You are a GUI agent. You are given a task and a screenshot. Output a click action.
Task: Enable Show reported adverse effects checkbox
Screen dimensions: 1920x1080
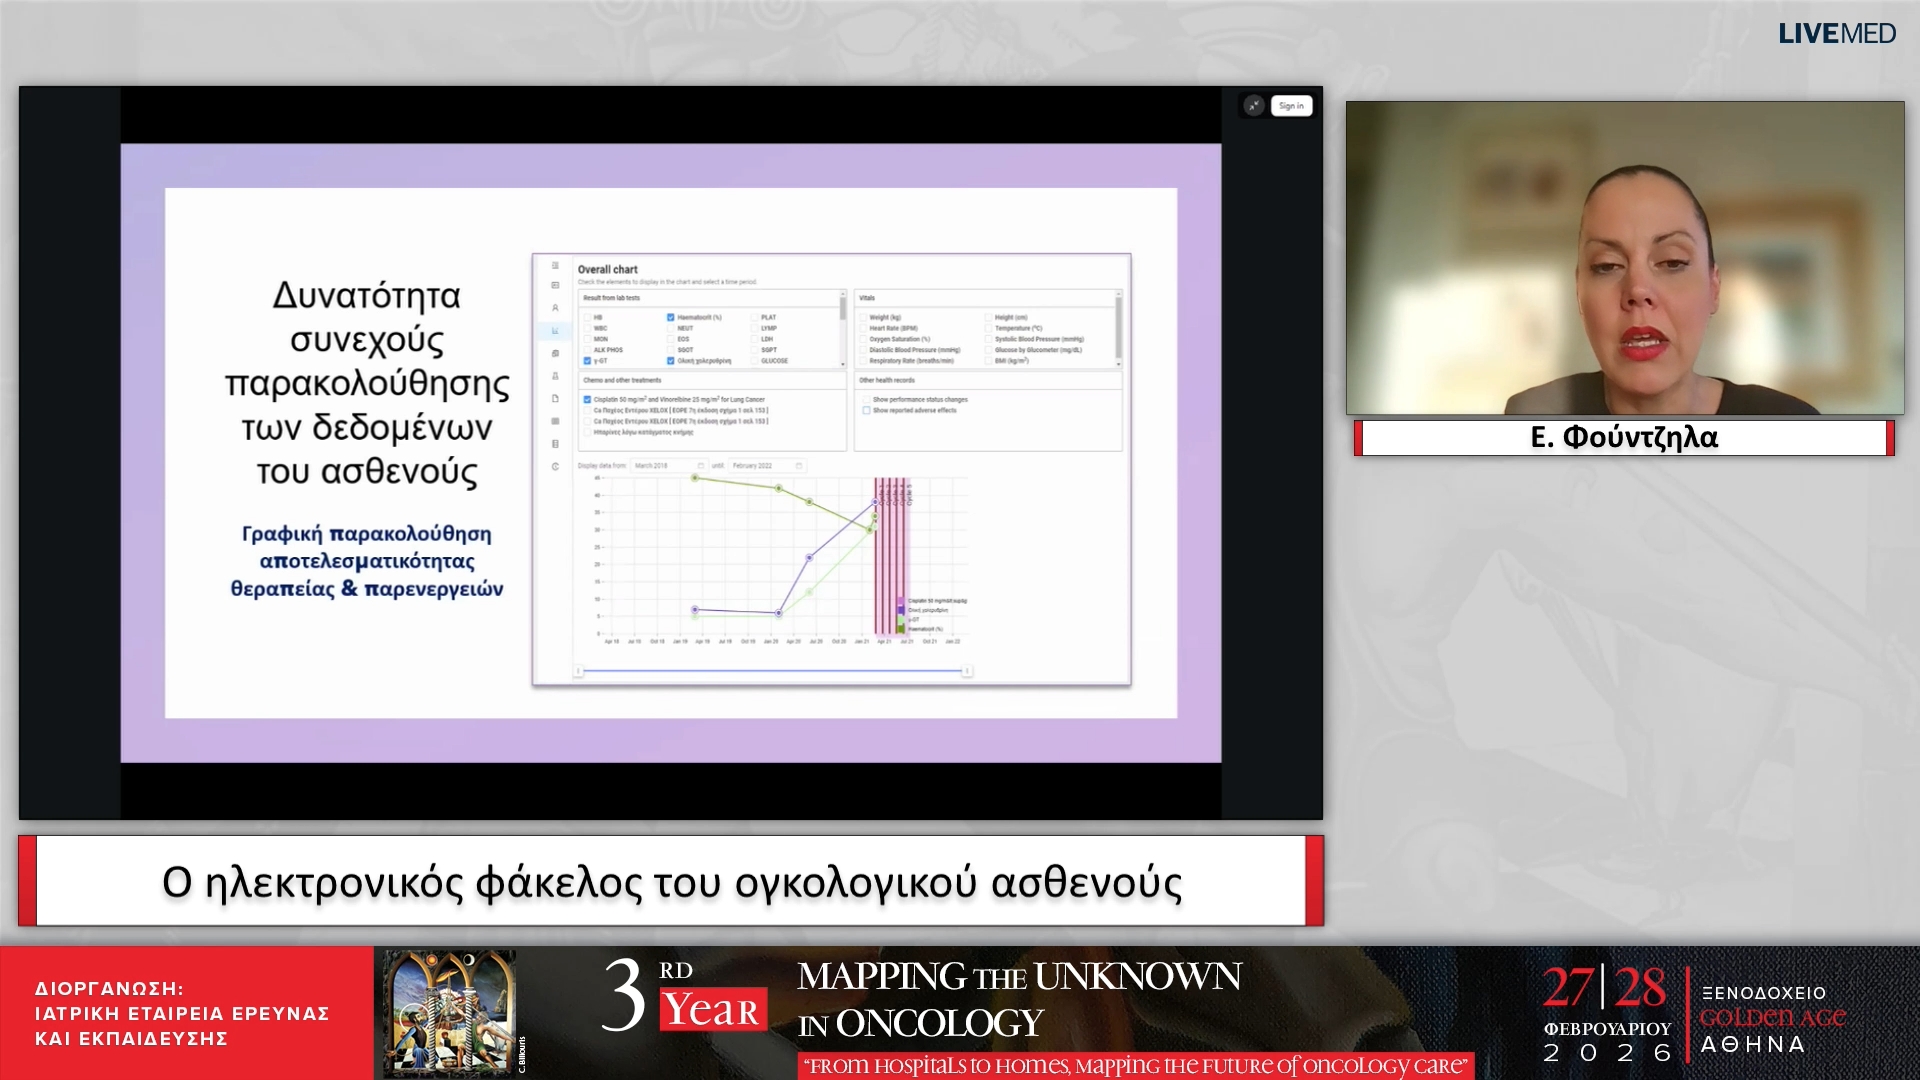(866, 410)
